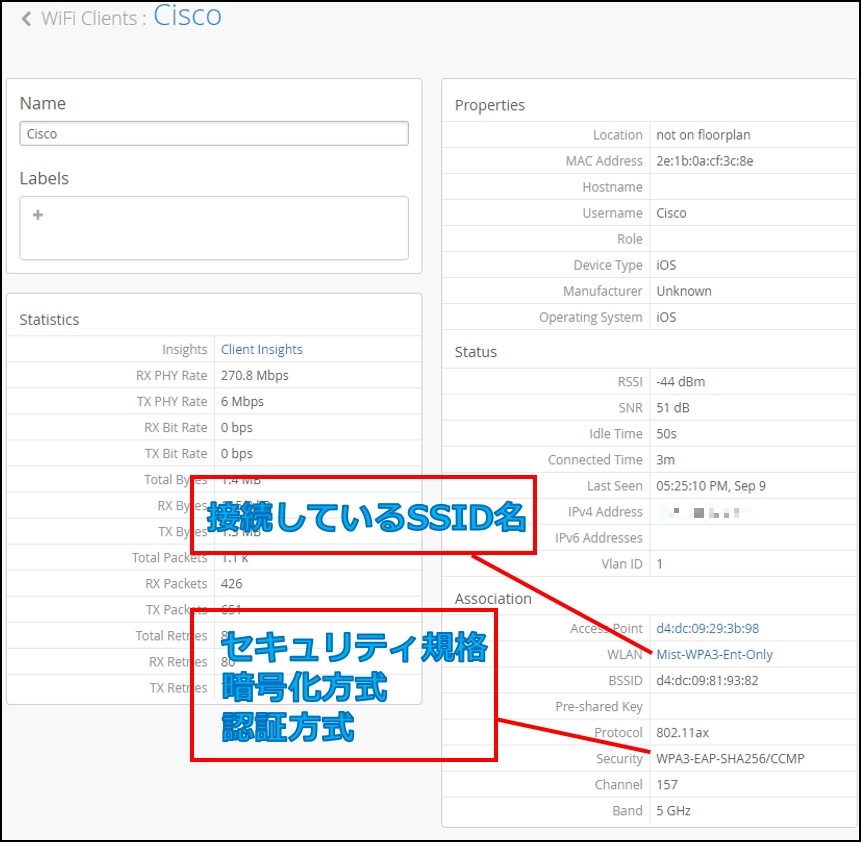Select the Vlan ID value 1
The height and width of the screenshot is (842, 861).
click(x=659, y=564)
